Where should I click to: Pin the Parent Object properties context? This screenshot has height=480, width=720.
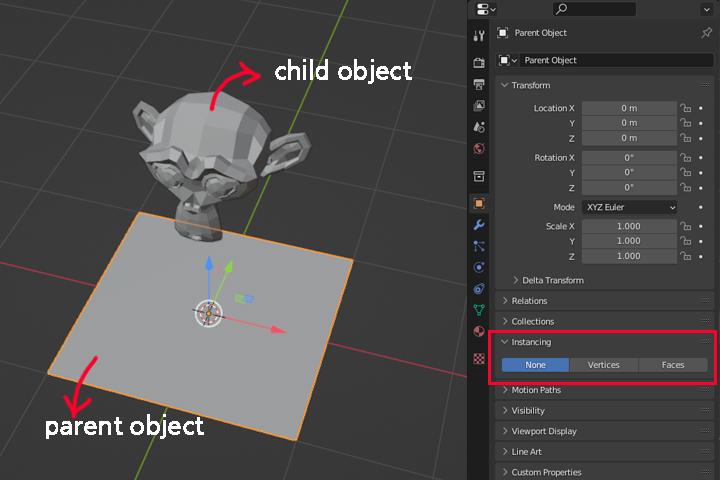[706, 33]
